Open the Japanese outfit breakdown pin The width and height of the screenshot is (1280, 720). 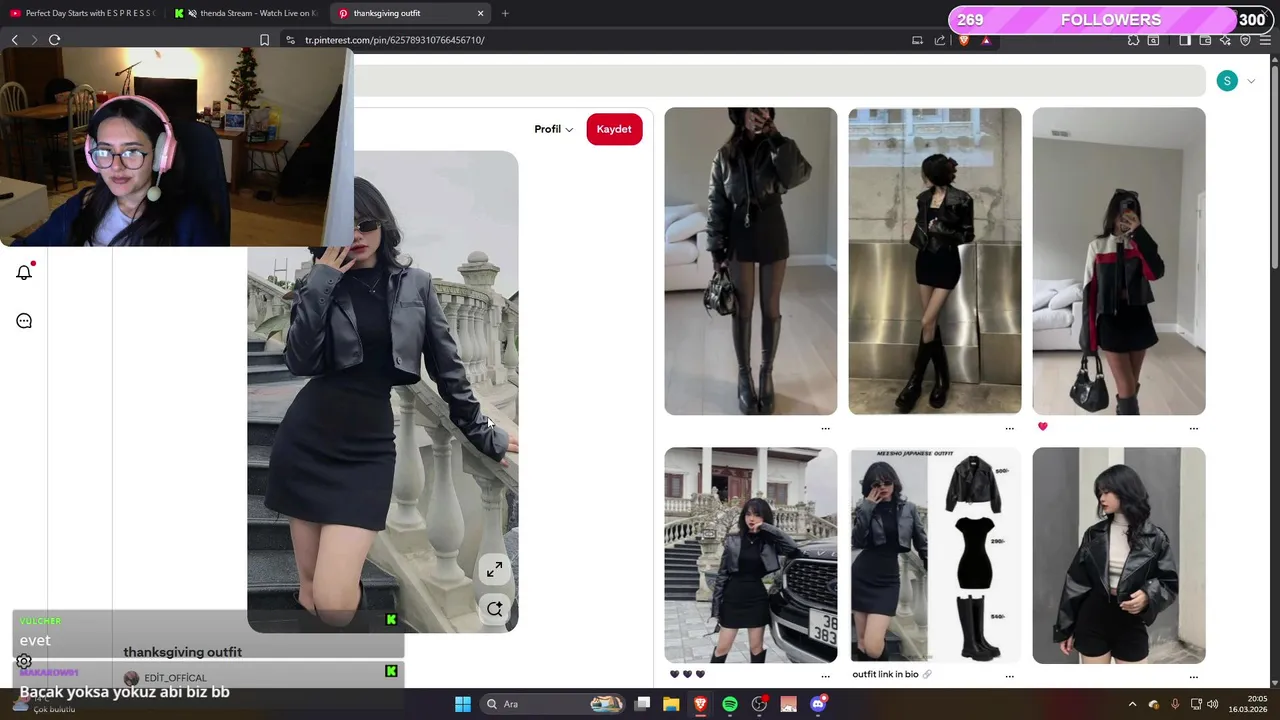(935, 555)
